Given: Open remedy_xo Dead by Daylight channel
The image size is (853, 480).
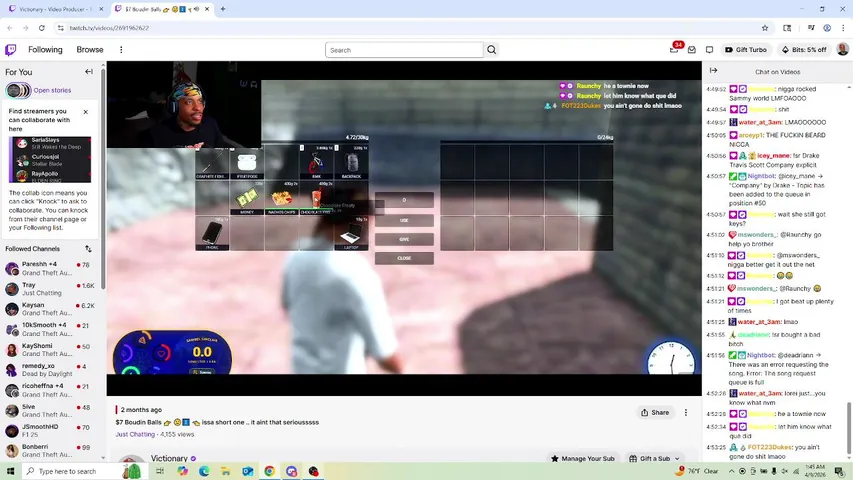Looking at the screenshot, I should (x=49, y=370).
